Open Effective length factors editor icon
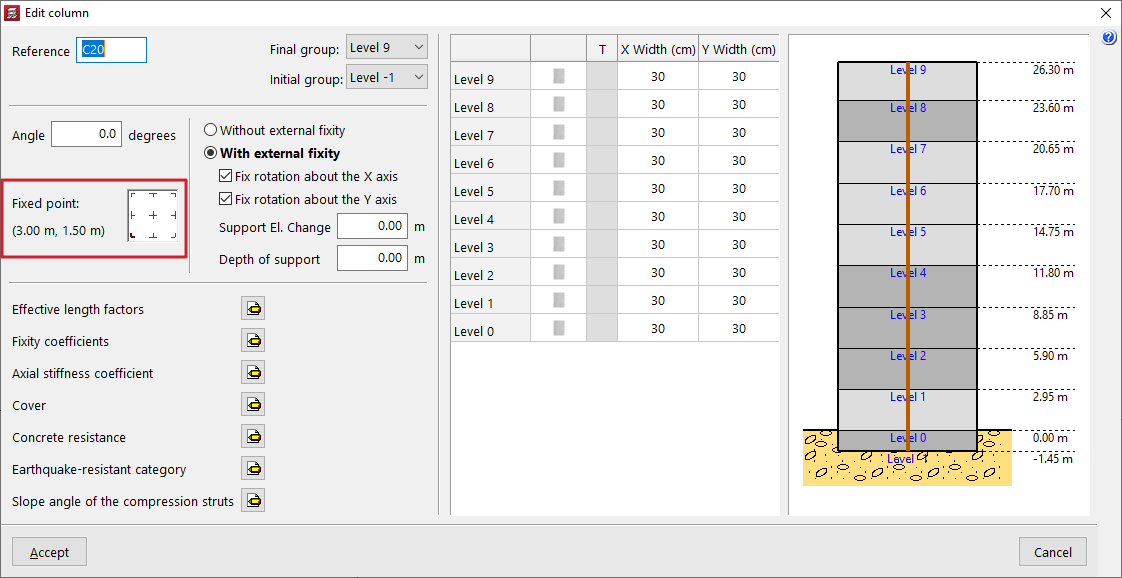Image resolution: width=1122 pixels, height=578 pixels. (253, 309)
